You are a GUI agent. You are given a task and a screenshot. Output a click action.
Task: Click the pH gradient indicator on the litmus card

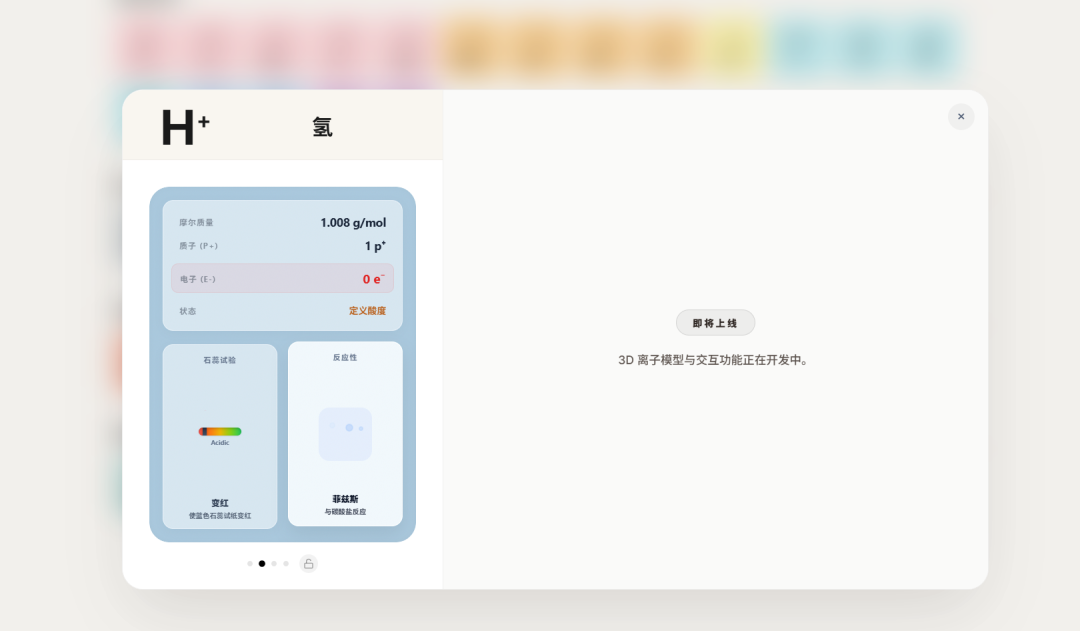click(219, 430)
